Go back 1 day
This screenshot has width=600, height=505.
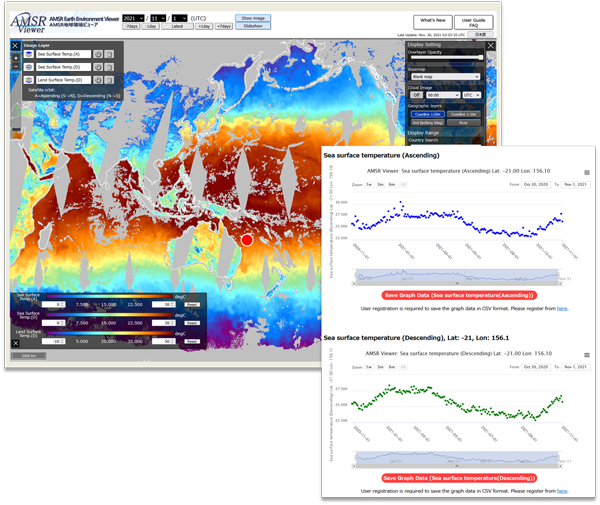tap(150, 26)
